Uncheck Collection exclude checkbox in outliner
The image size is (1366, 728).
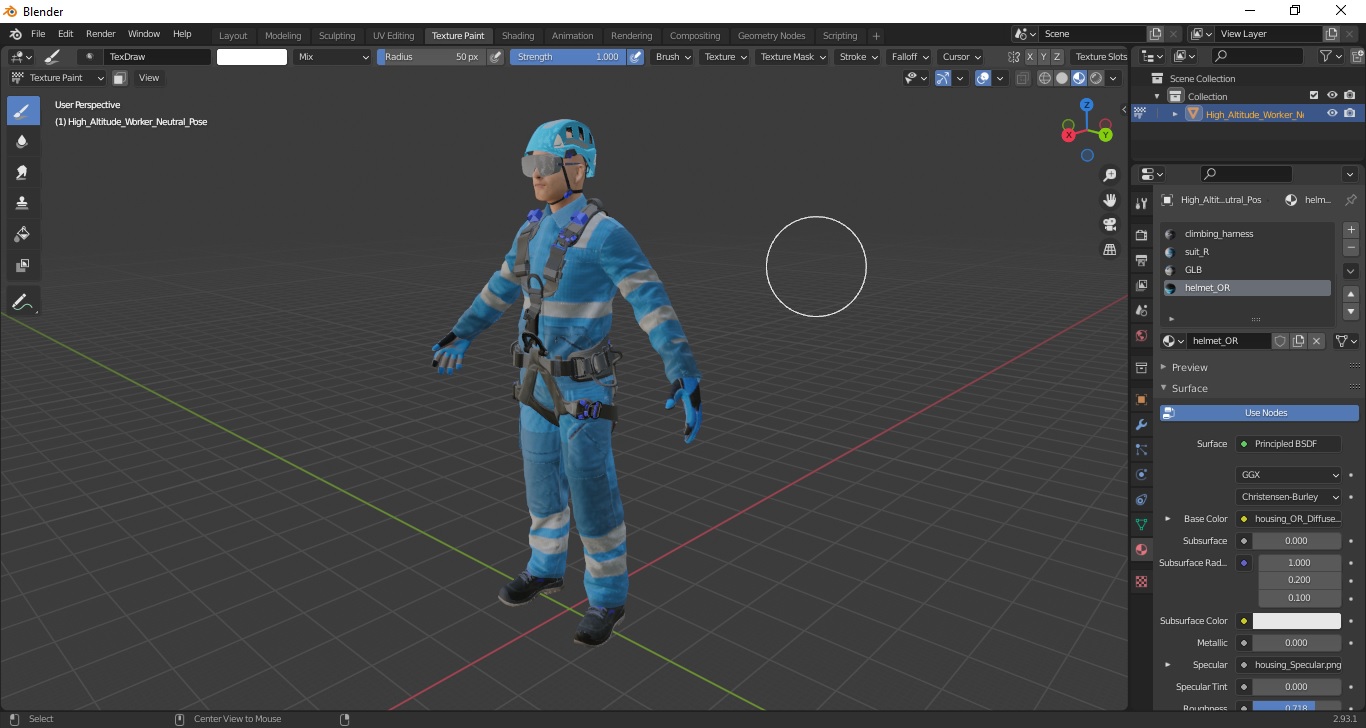(x=1314, y=96)
